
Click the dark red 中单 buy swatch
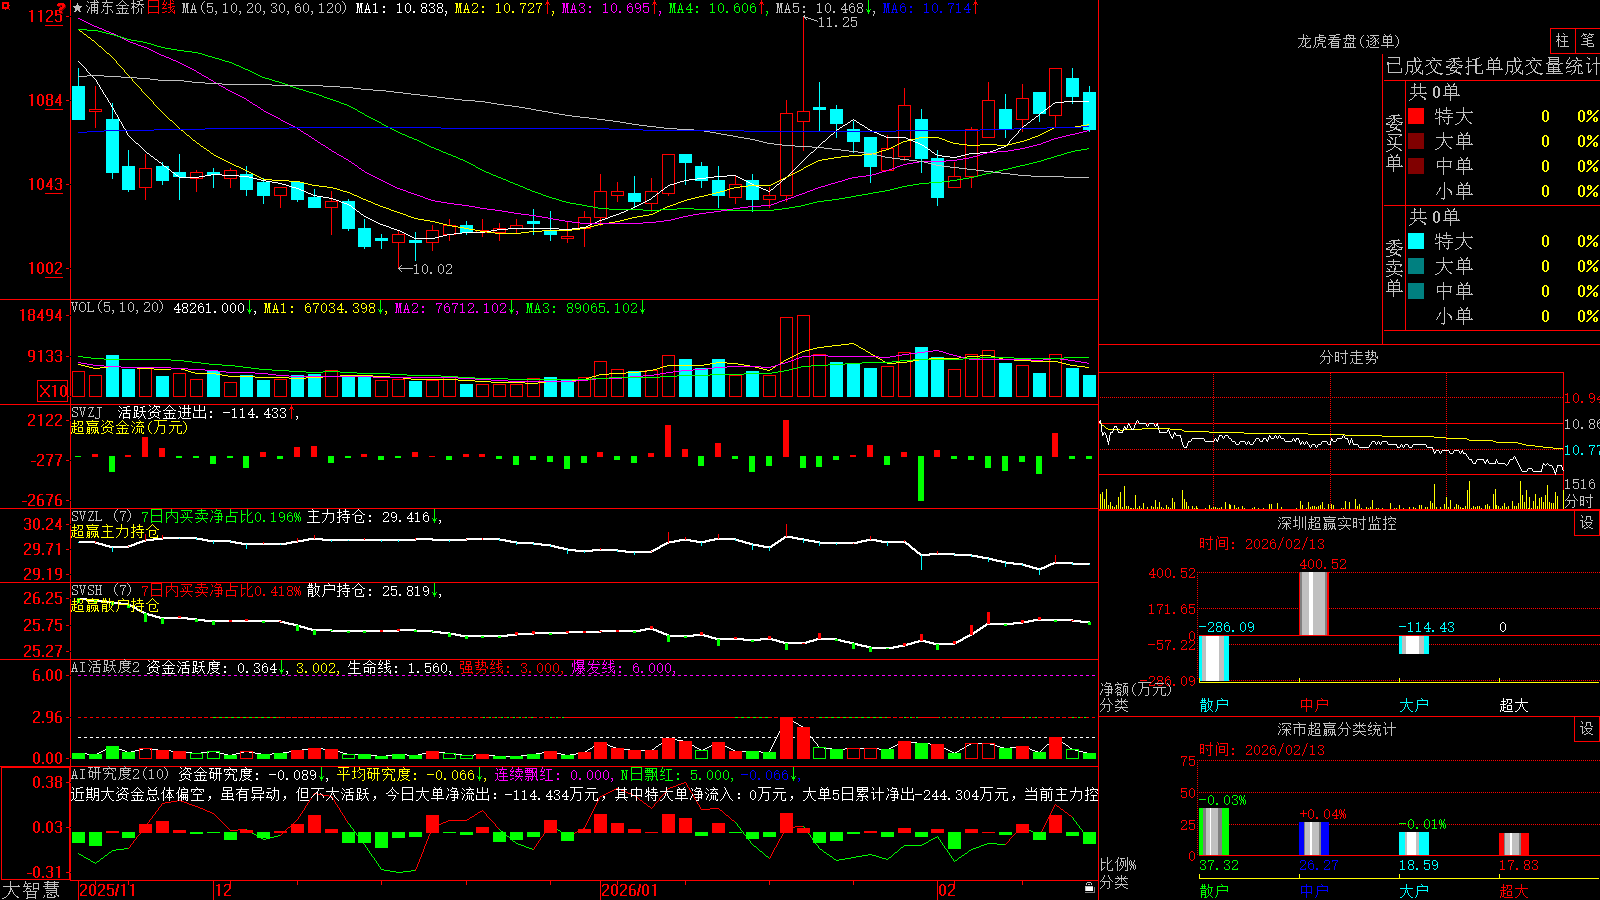[x=1416, y=166]
